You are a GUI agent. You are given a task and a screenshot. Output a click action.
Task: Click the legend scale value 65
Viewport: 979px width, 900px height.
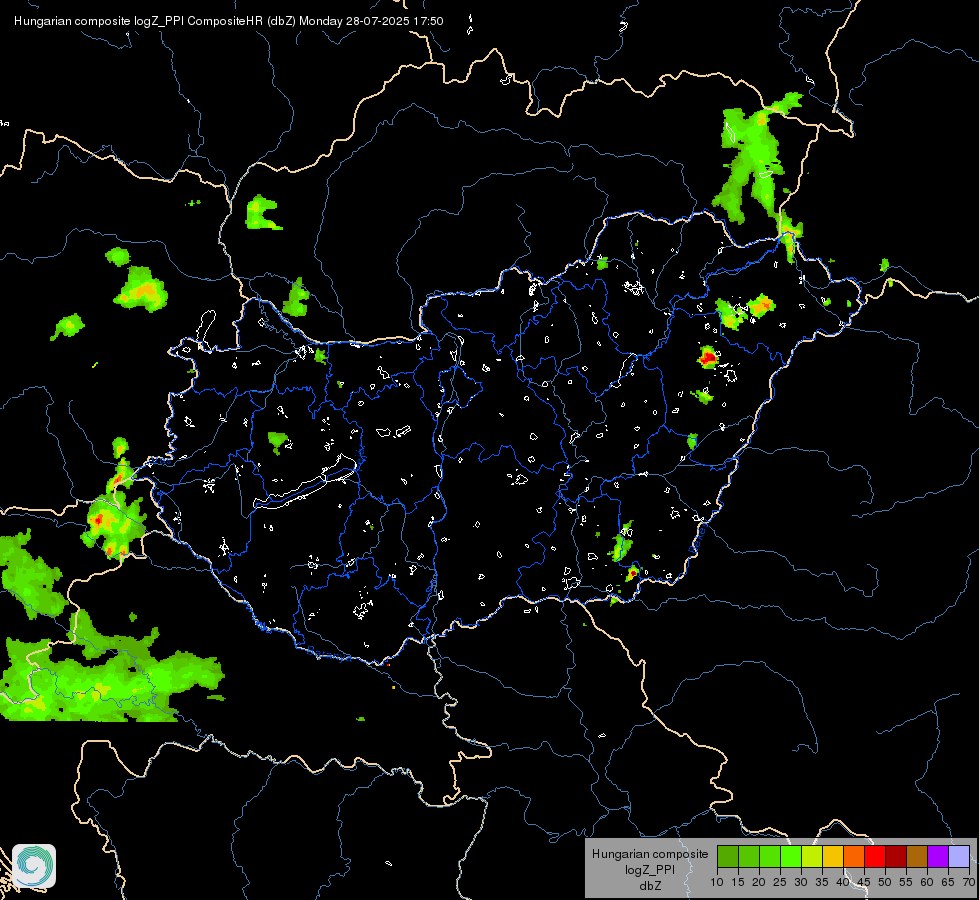coord(948,883)
